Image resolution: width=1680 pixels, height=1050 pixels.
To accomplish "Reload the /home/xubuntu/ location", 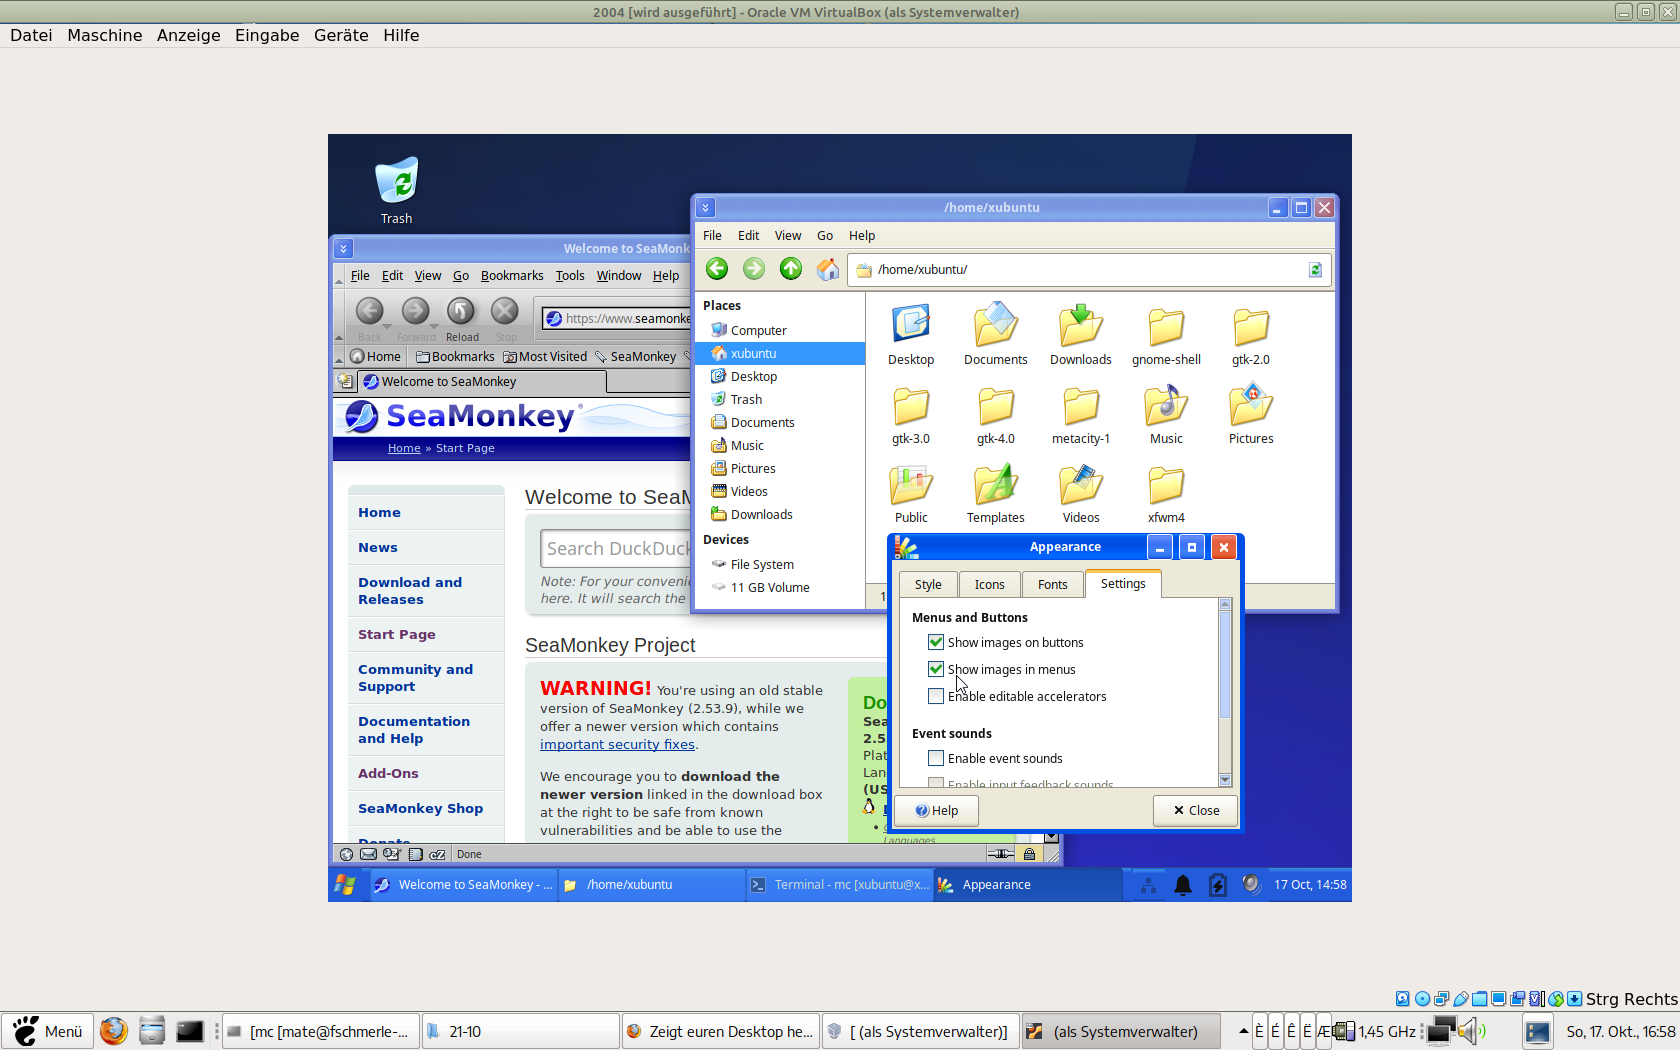I will point(1315,270).
